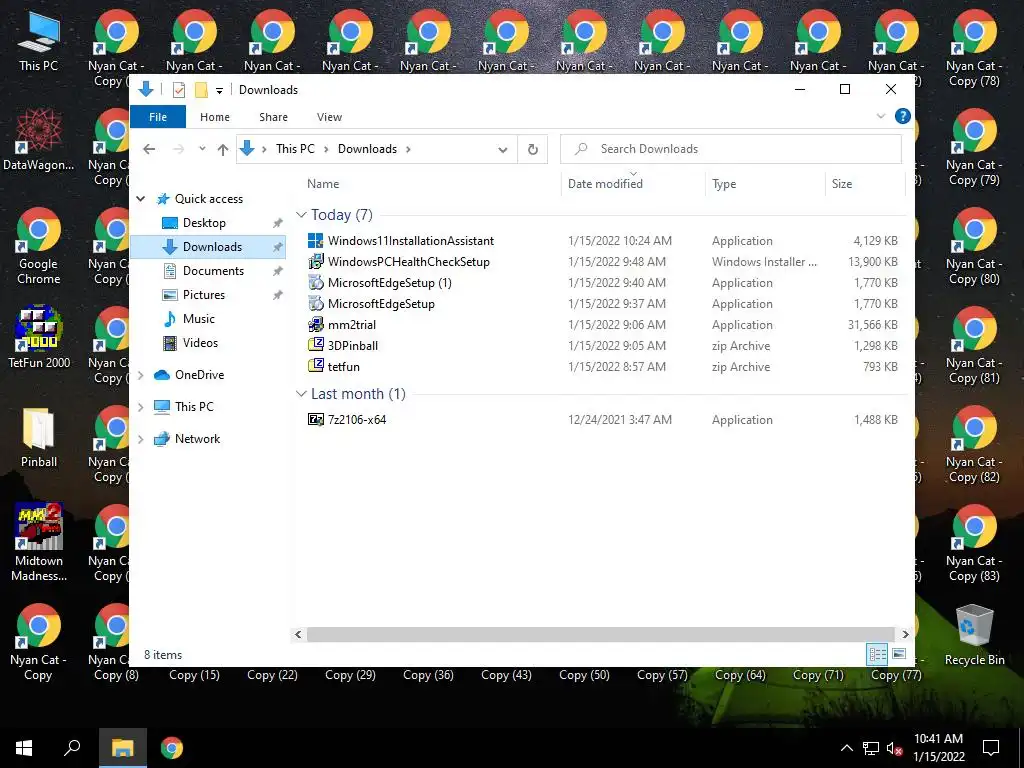
Task: Open the Recycle Bin
Action: tap(974, 635)
